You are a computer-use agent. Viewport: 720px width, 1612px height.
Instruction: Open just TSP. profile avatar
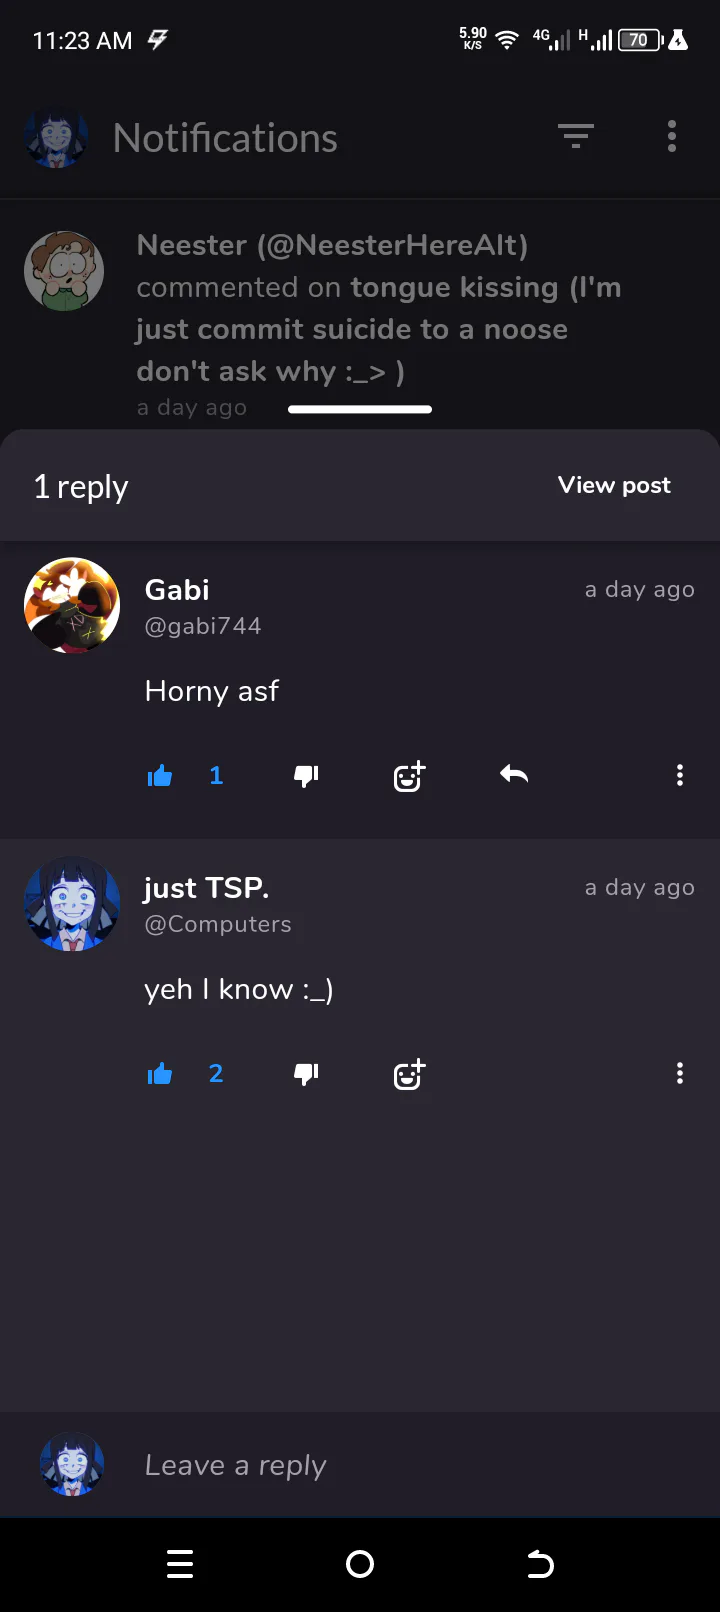72,903
